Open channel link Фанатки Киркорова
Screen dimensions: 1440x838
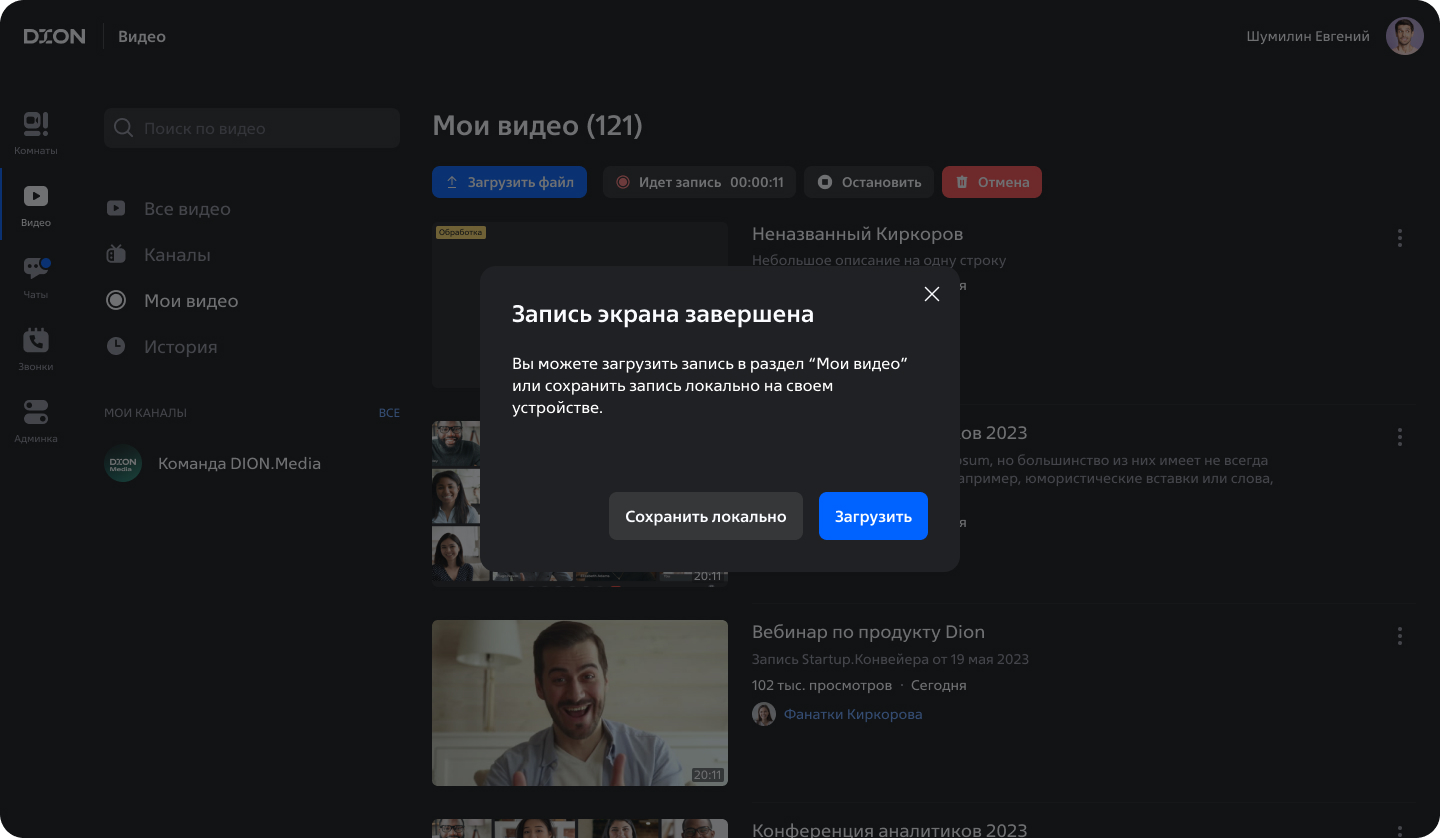click(x=853, y=714)
